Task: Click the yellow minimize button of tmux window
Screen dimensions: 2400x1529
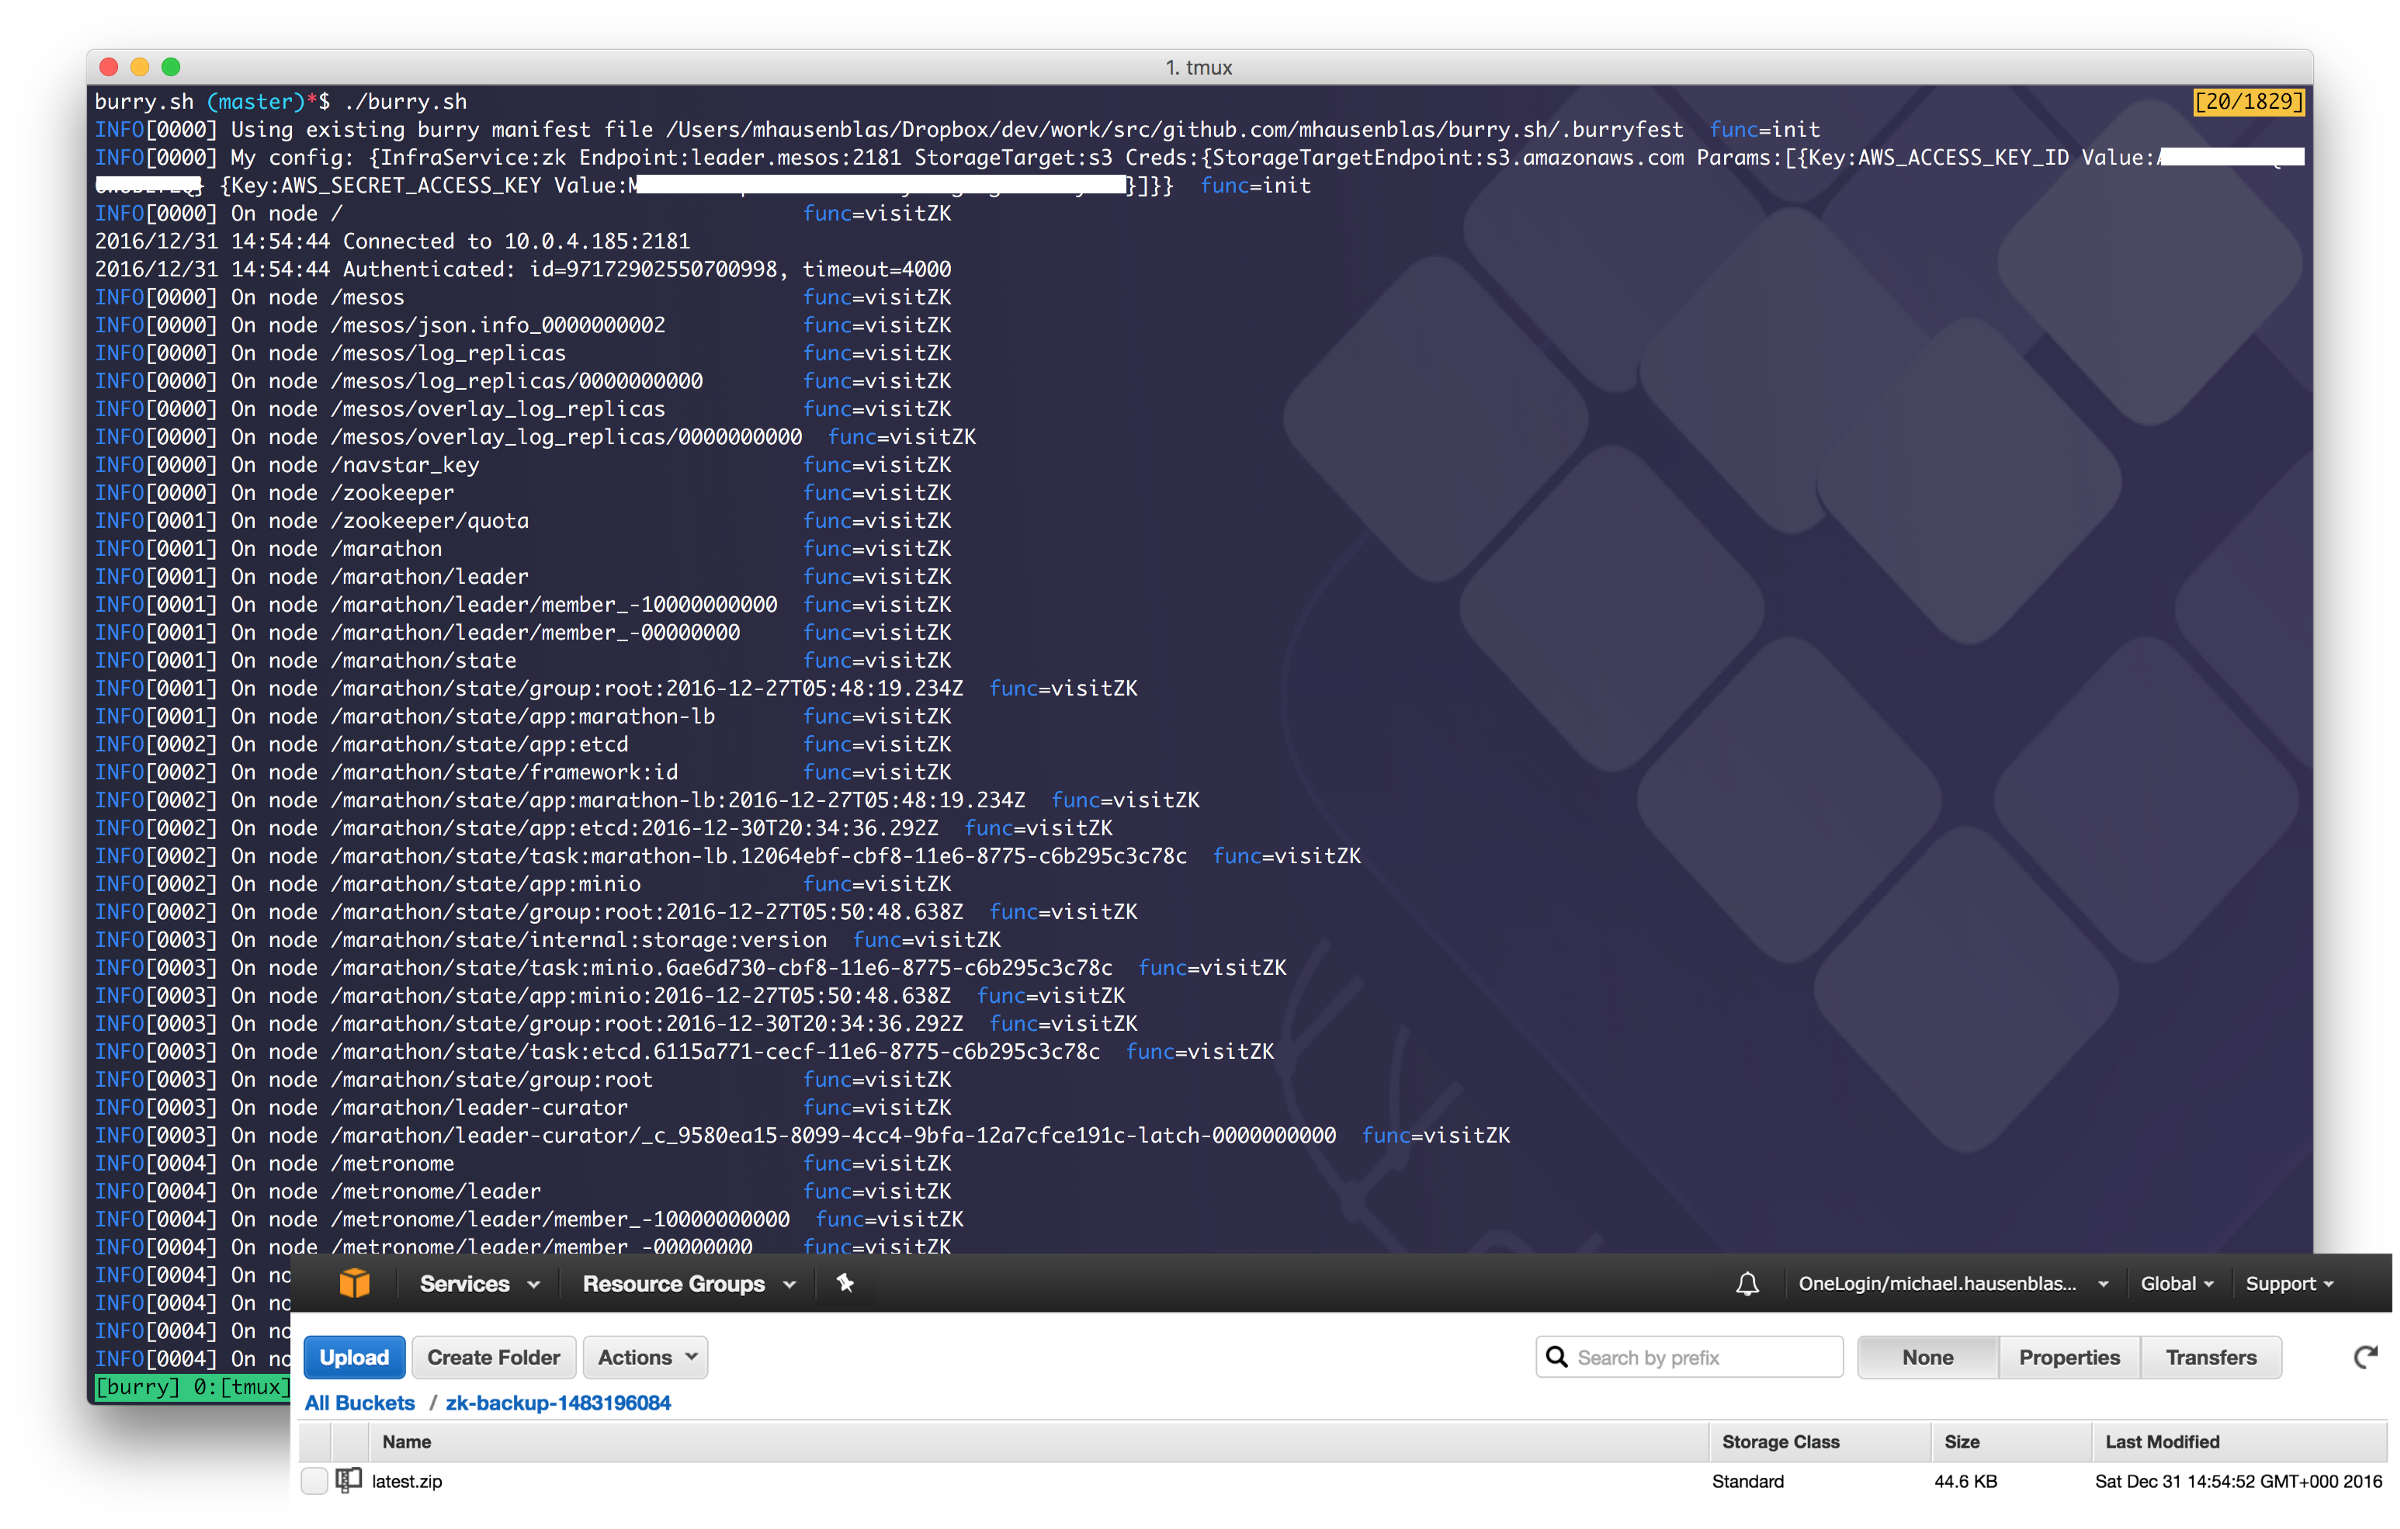Action: point(140,67)
